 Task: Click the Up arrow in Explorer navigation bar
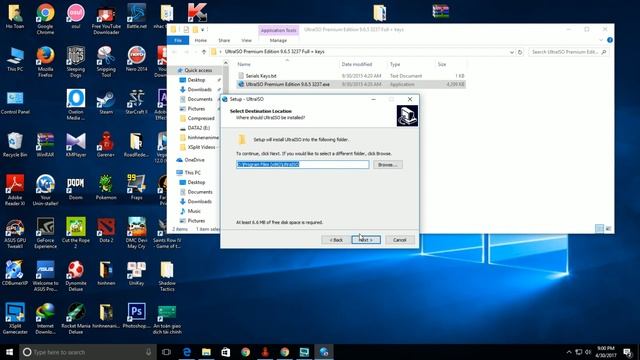pyautogui.click(x=204, y=52)
